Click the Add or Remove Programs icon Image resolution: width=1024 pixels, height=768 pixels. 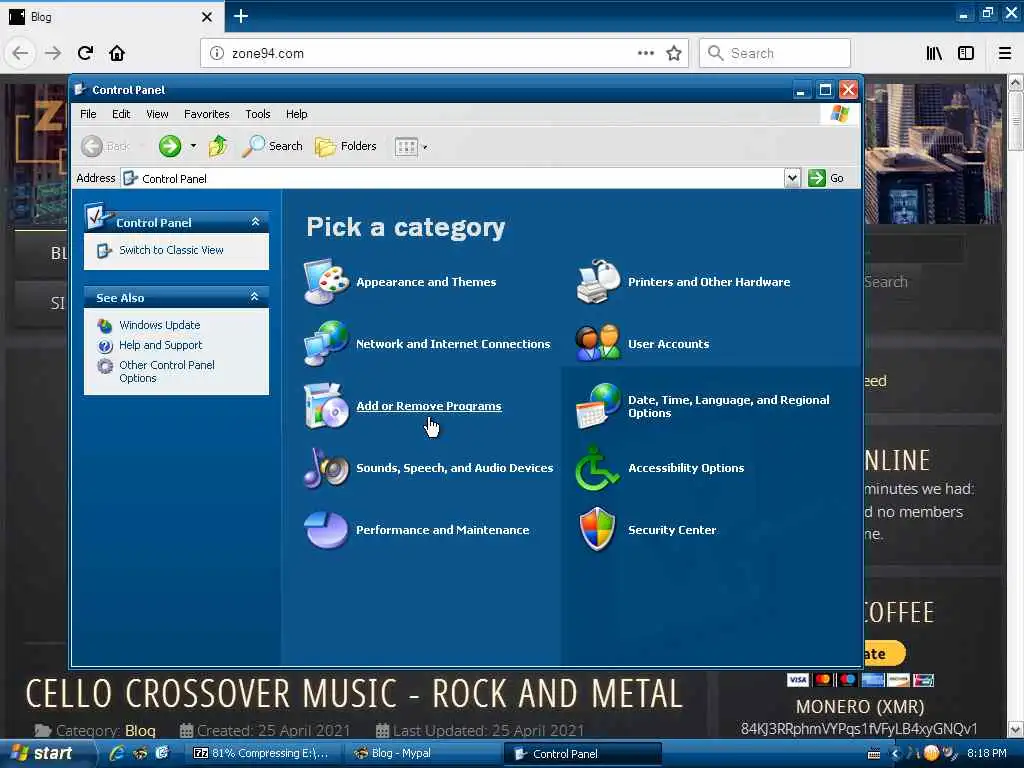click(325, 406)
